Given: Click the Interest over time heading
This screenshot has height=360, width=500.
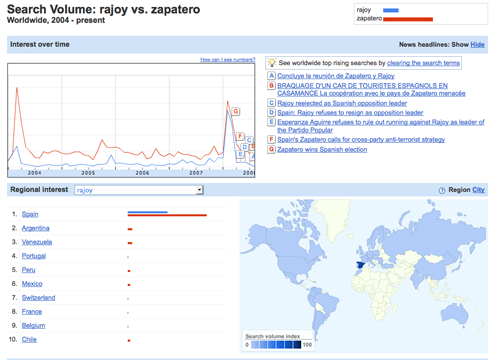Looking at the screenshot, I should coord(40,44).
